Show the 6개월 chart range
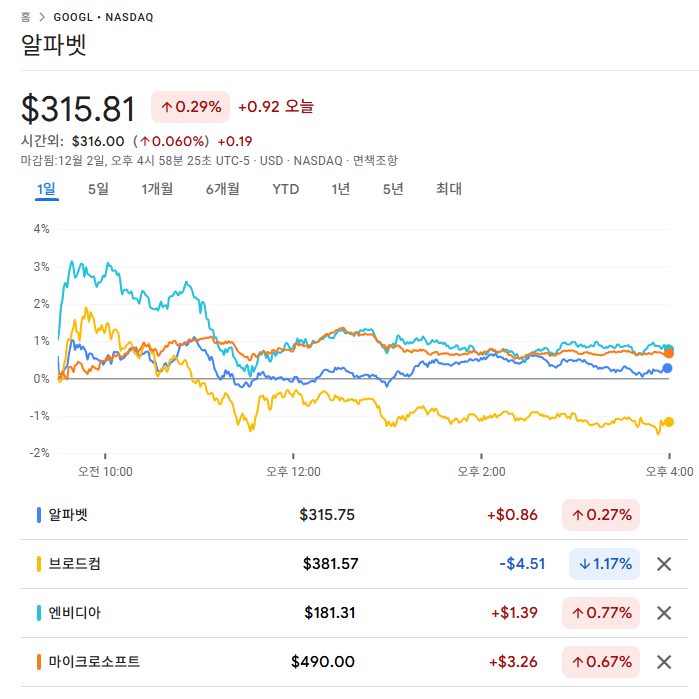 pos(223,189)
